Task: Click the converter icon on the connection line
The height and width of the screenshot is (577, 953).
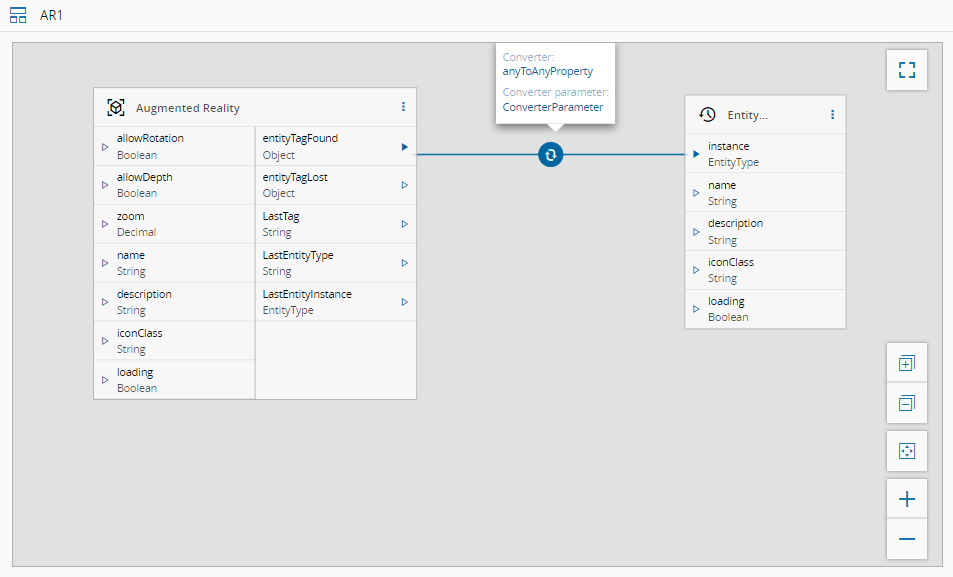Action: click(551, 154)
